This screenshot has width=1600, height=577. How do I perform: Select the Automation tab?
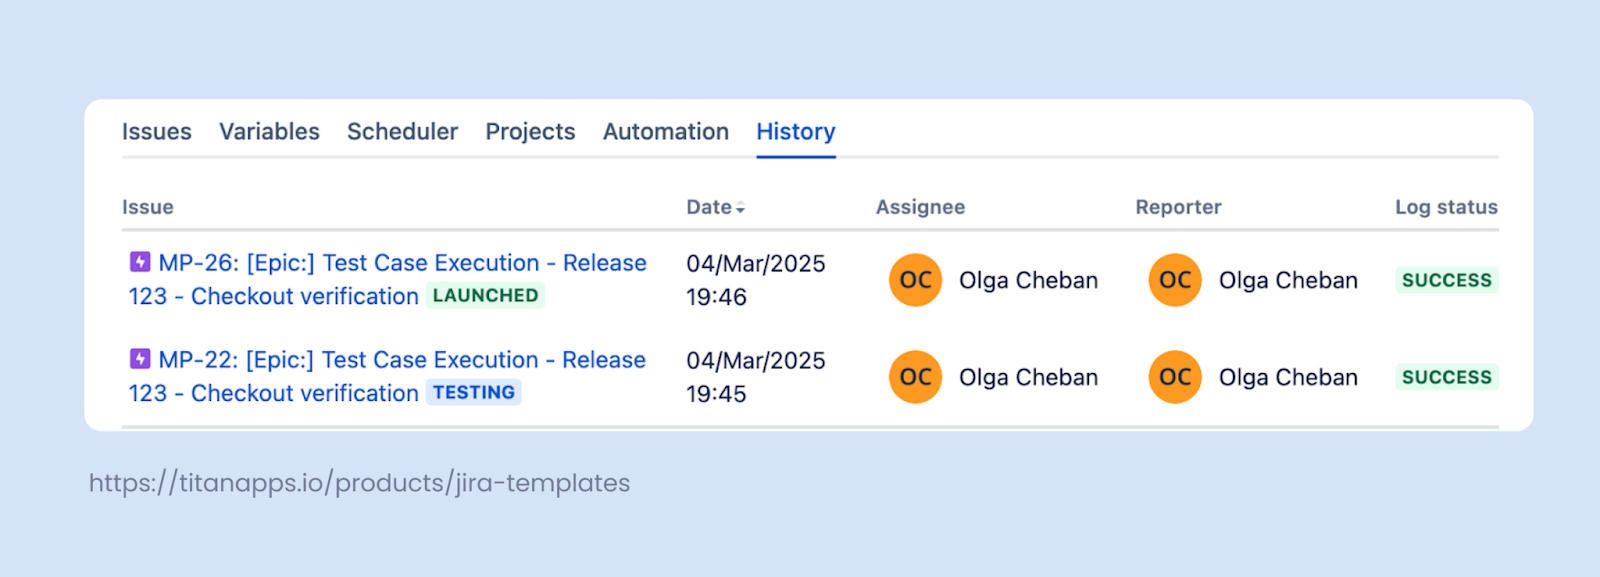[666, 132]
